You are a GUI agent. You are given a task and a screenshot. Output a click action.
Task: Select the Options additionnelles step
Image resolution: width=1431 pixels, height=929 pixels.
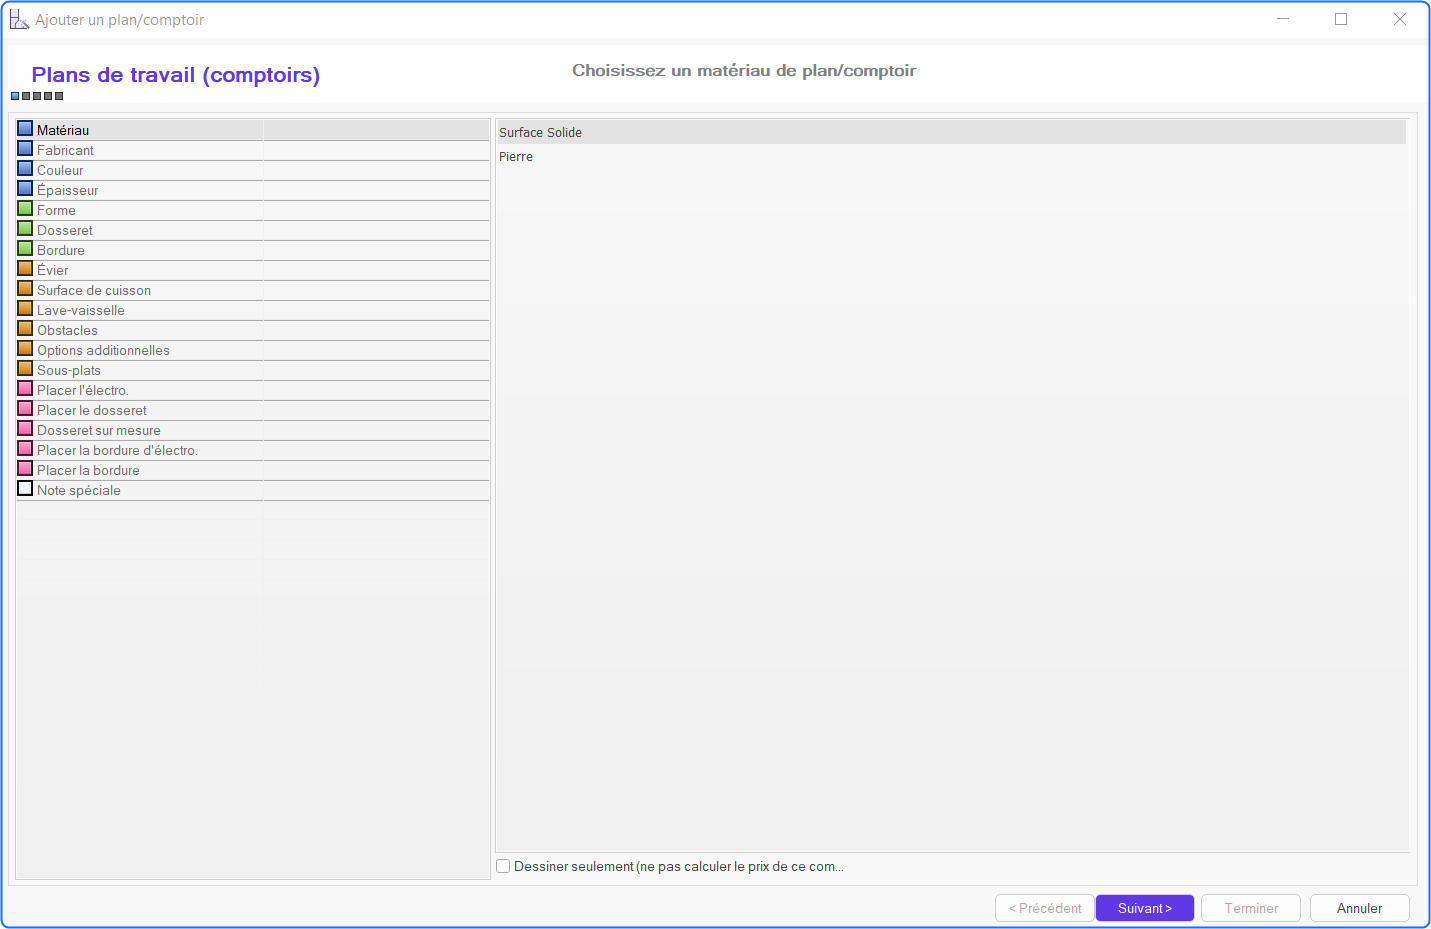click(x=253, y=350)
